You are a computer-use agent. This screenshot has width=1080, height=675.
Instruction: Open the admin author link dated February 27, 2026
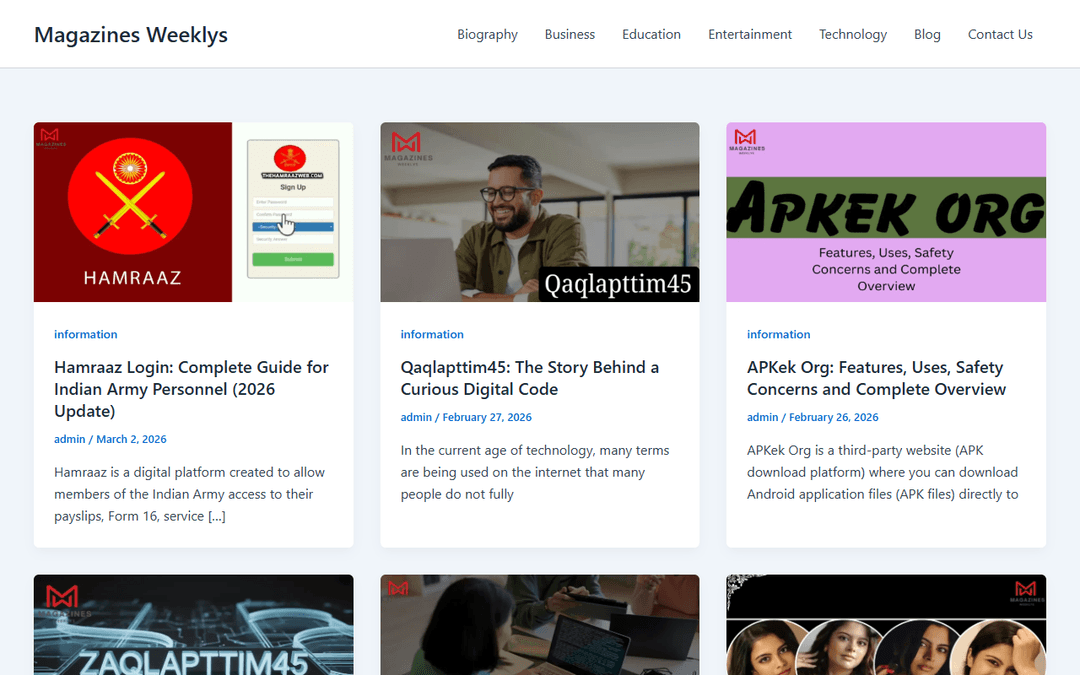coord(416,417)
